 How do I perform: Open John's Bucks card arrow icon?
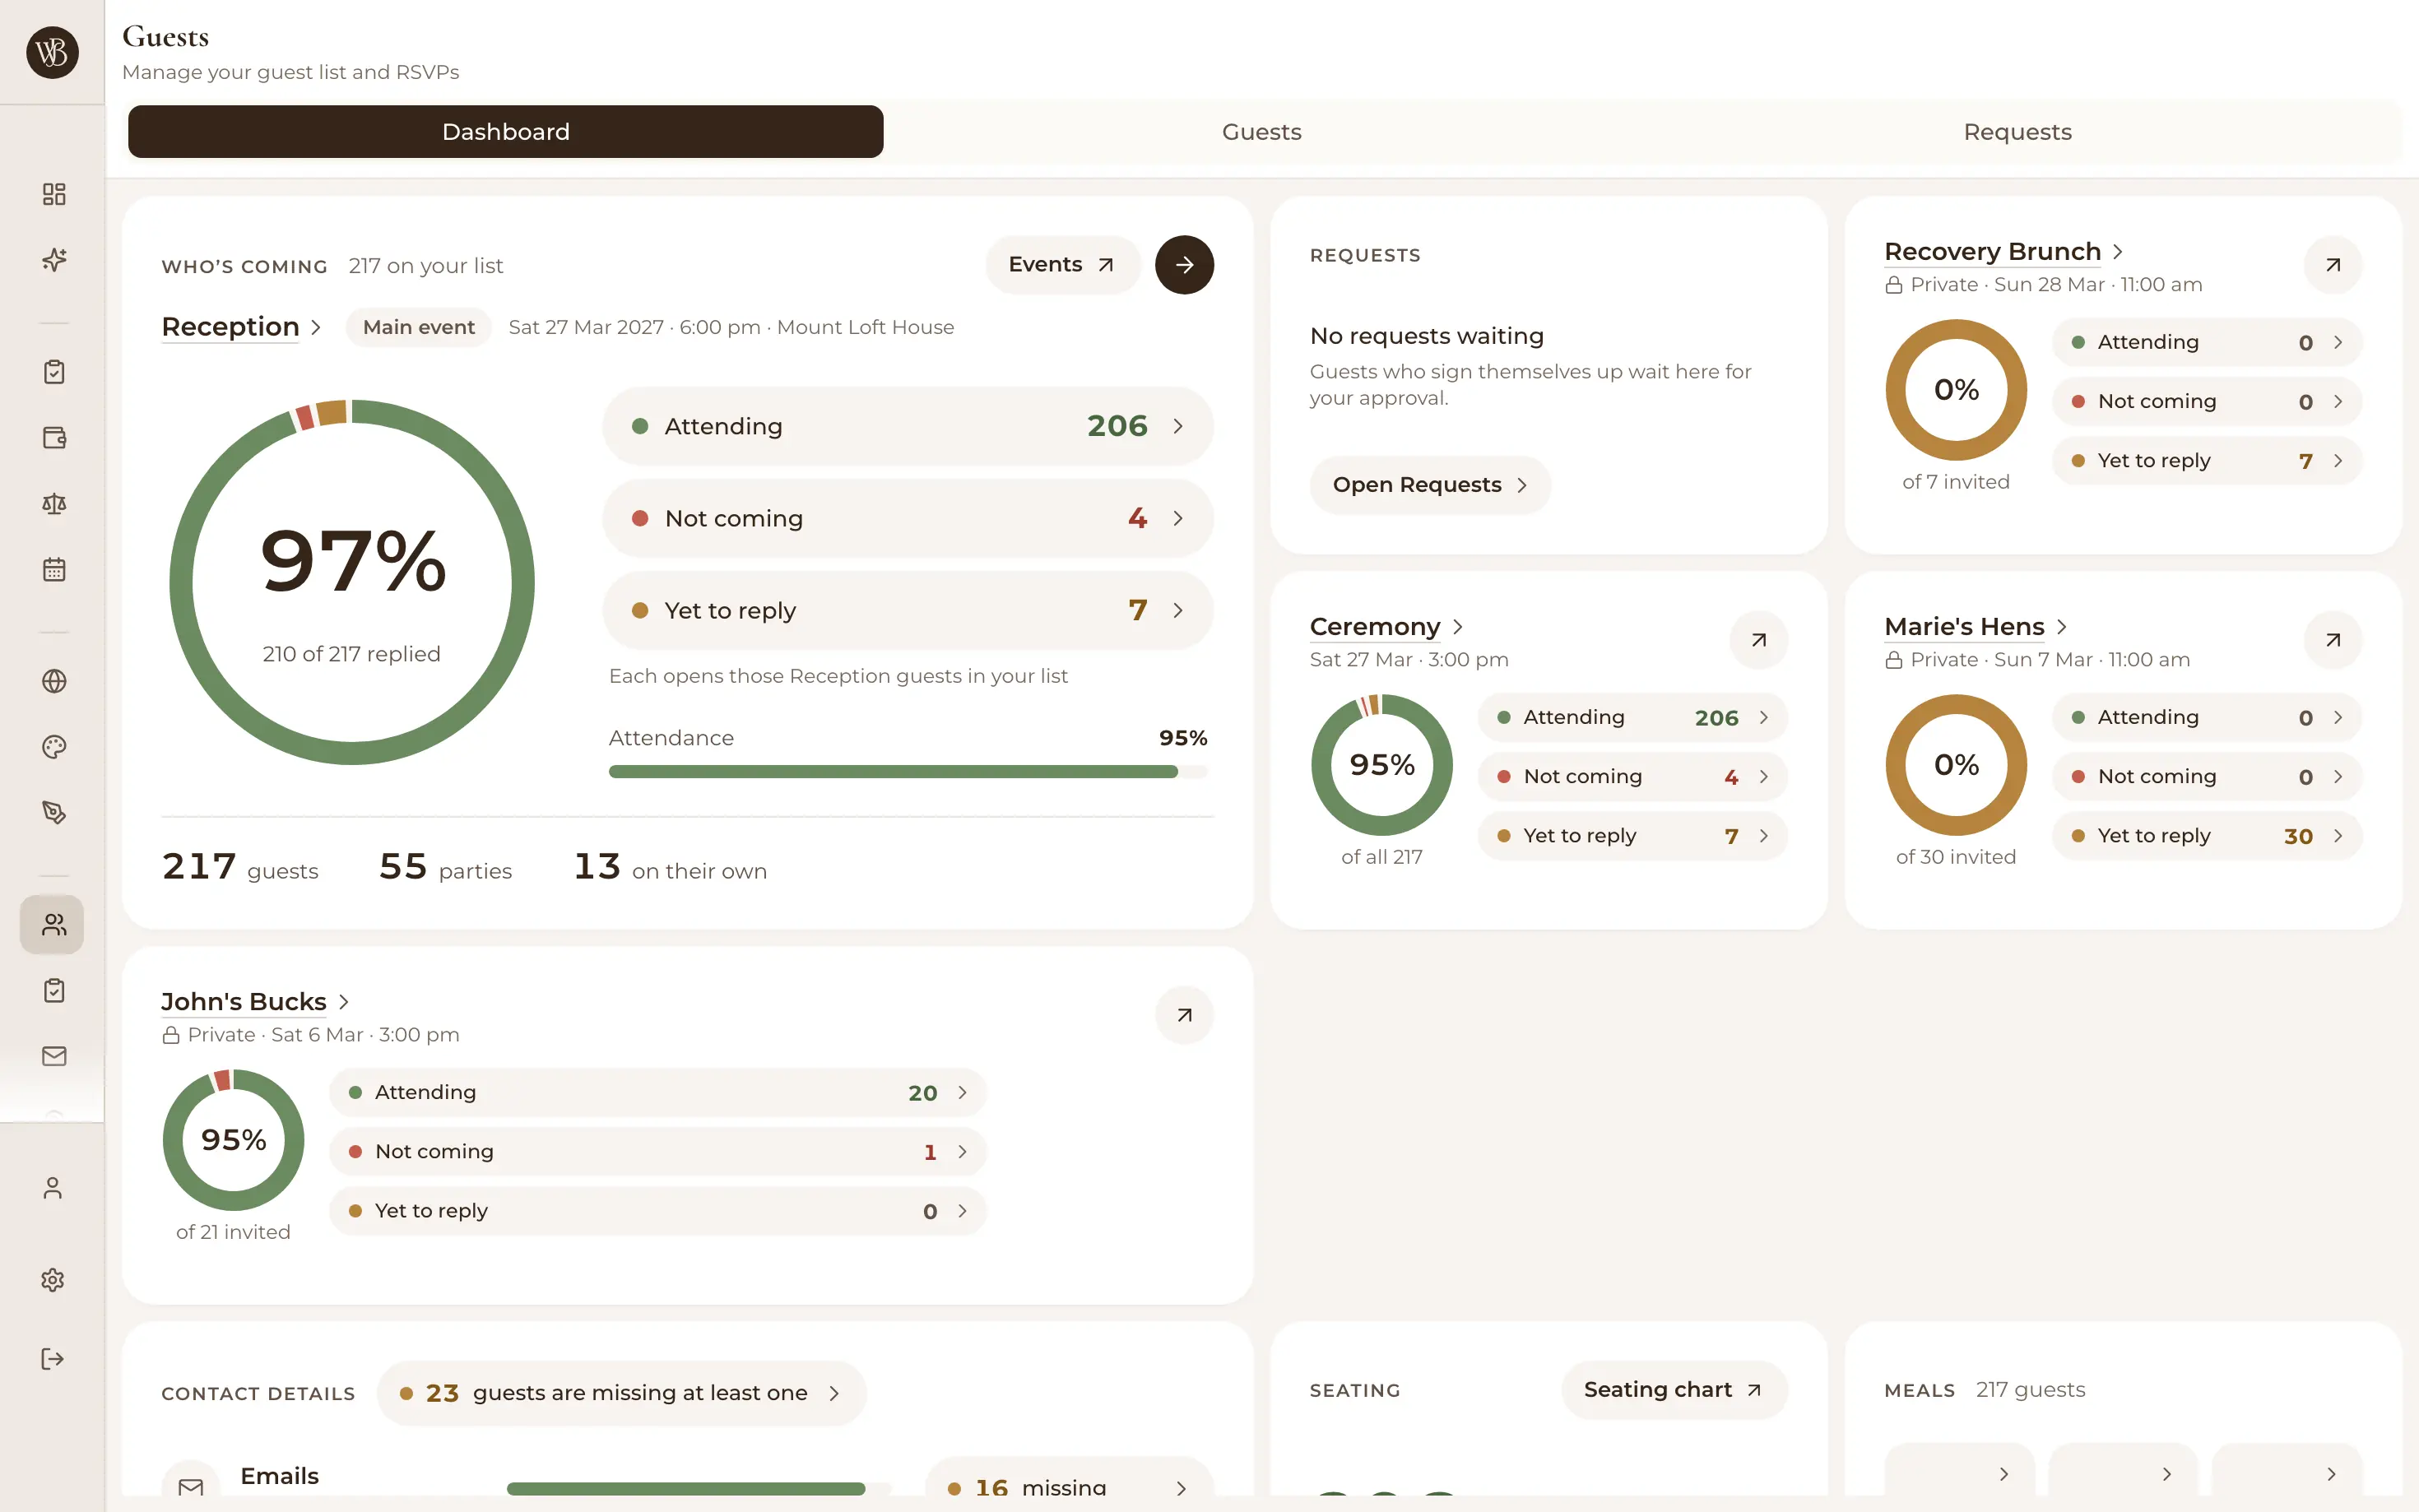[x=1184, y=1015]
